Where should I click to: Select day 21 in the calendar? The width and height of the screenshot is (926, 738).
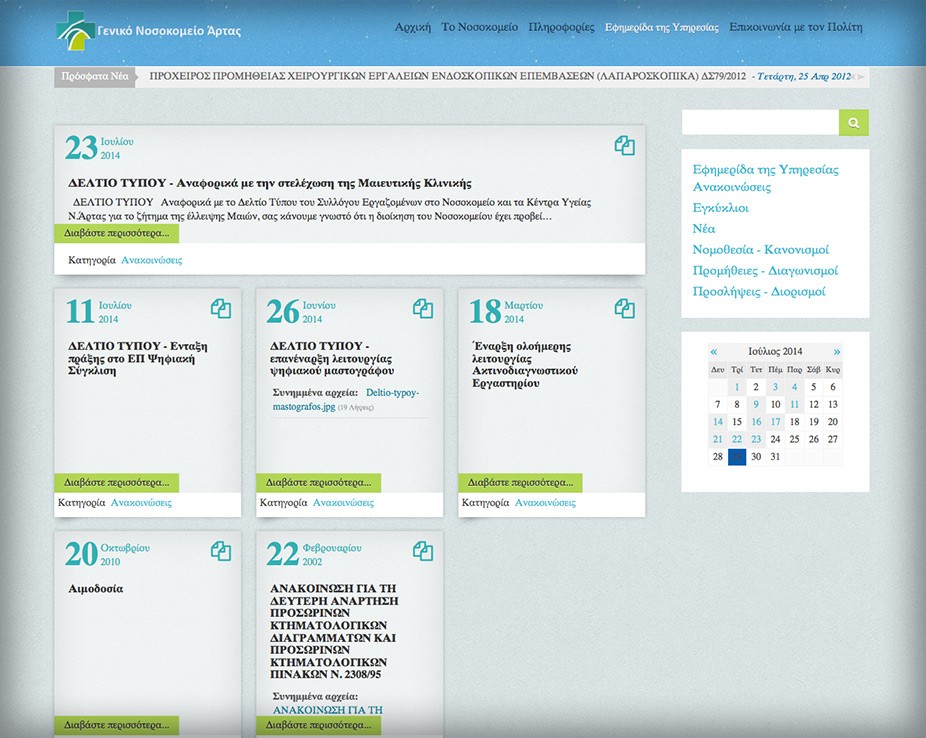click(718, 439)
